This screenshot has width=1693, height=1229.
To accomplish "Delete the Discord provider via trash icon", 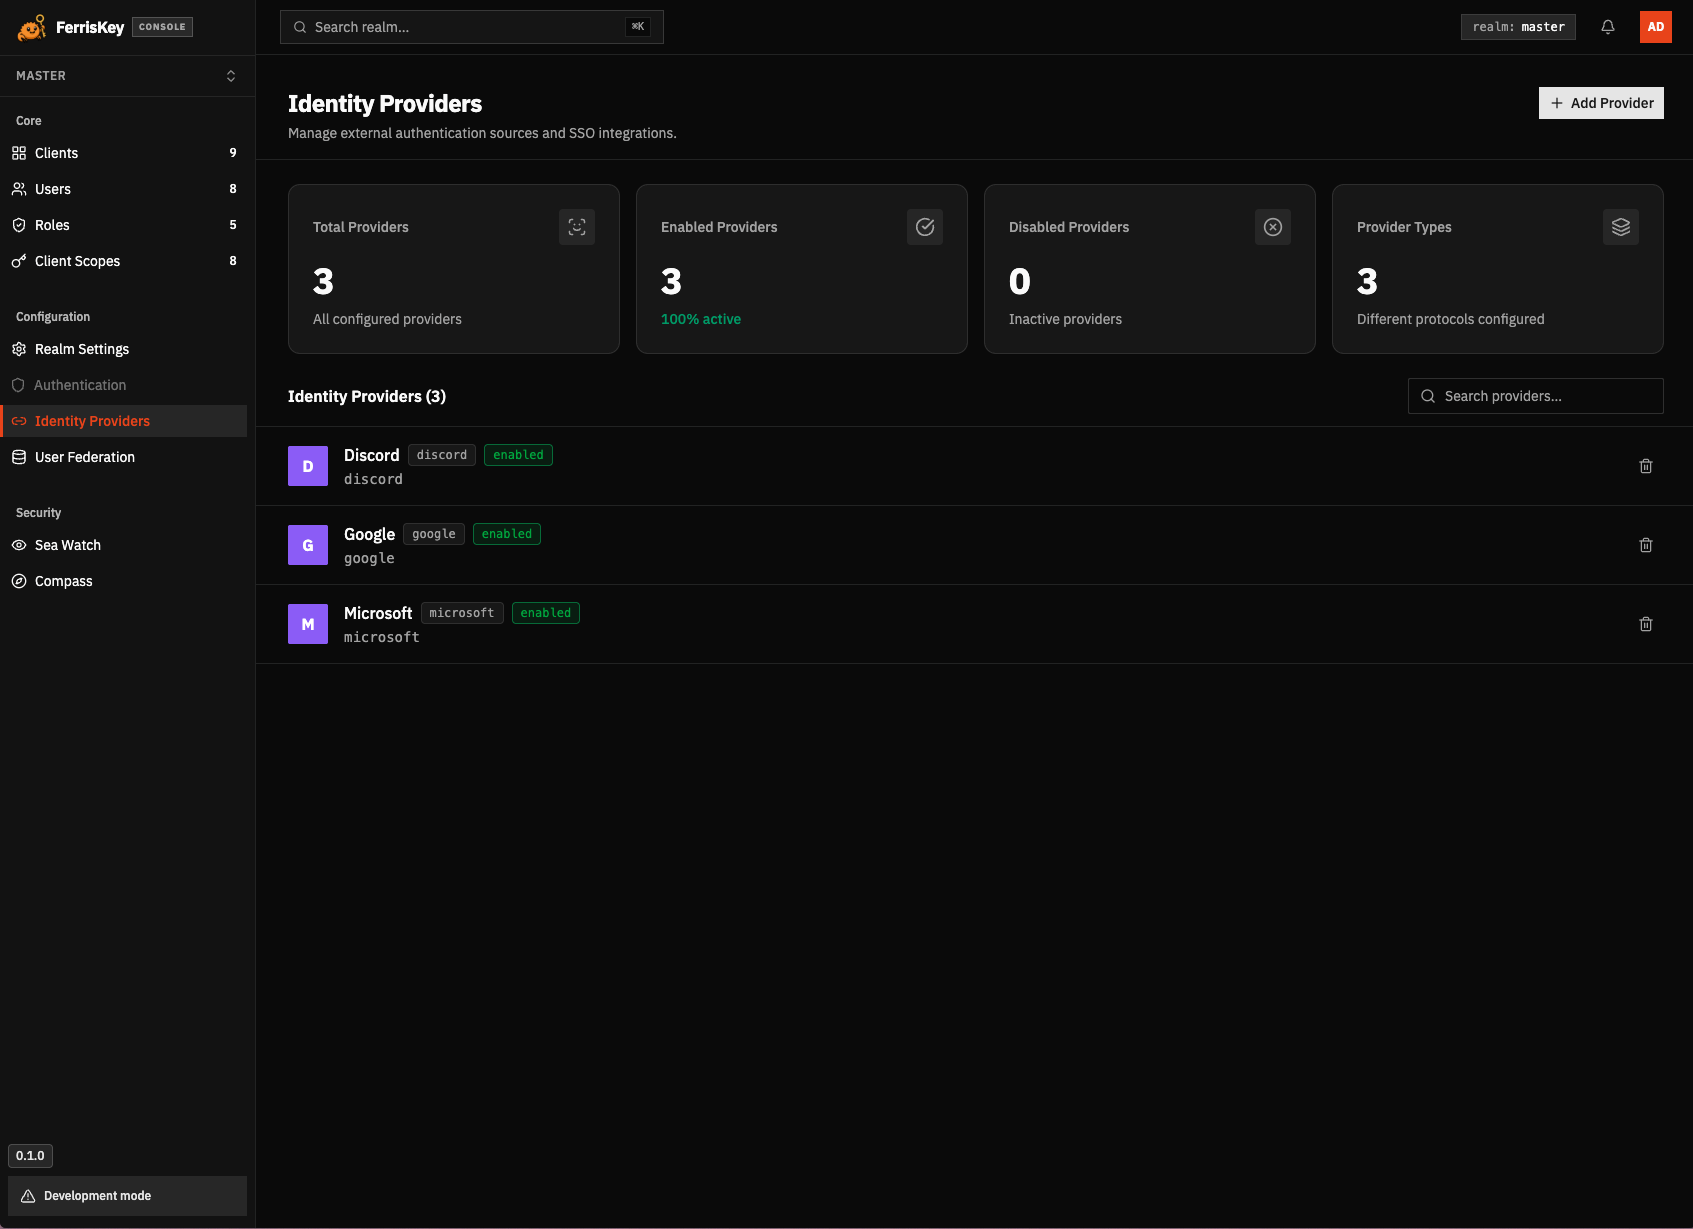I will point(1645,466).
